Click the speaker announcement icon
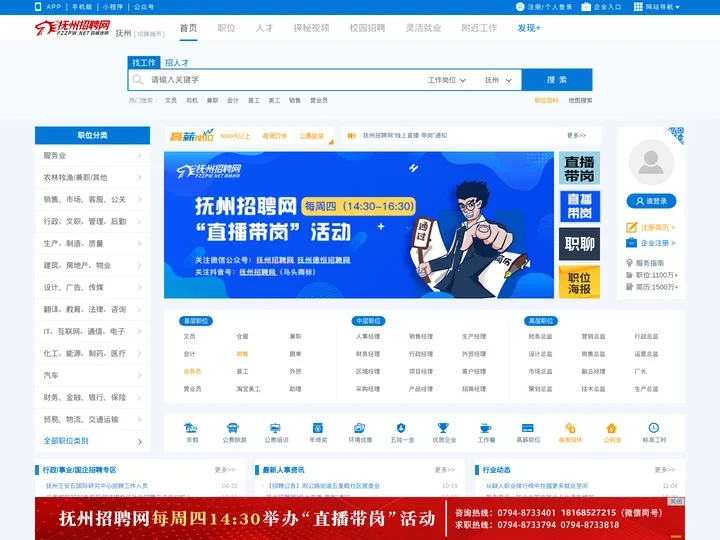Viewport: 720px width, 540px height. (352, 135)
